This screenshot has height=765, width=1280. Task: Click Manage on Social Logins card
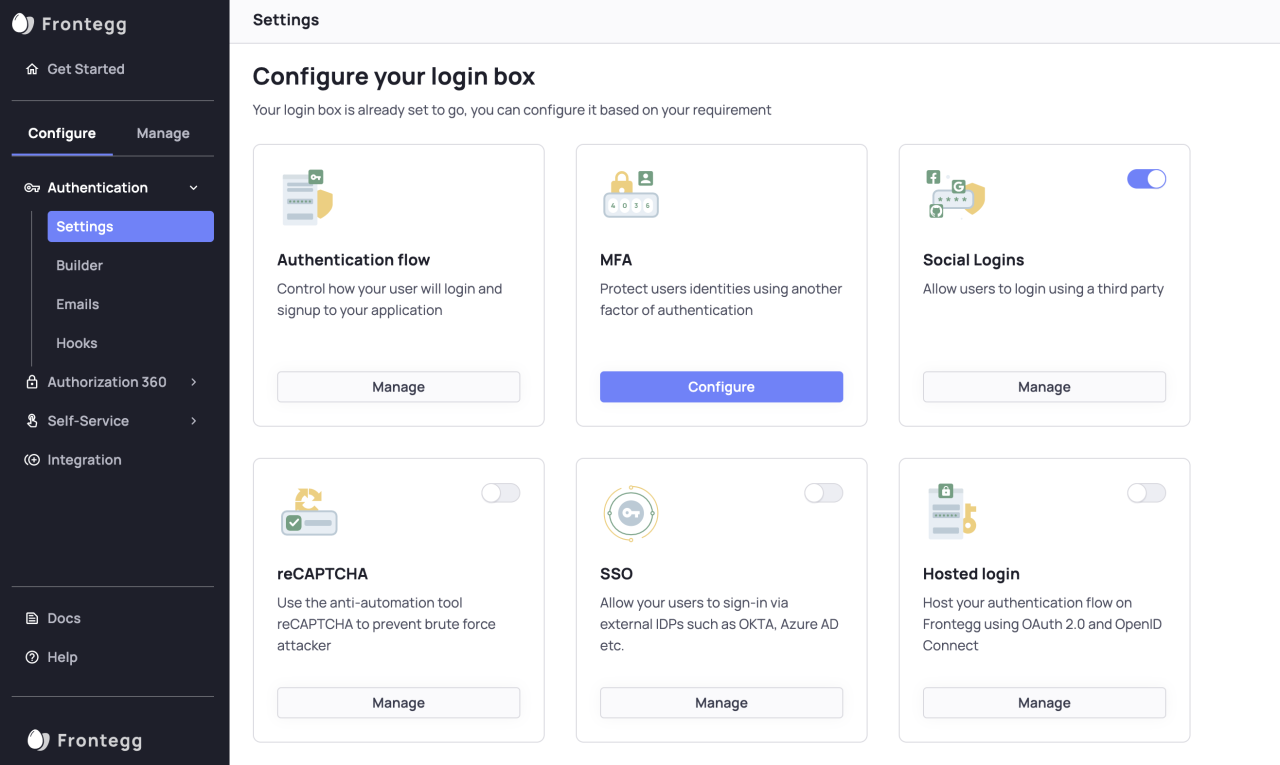[1044, 387]
